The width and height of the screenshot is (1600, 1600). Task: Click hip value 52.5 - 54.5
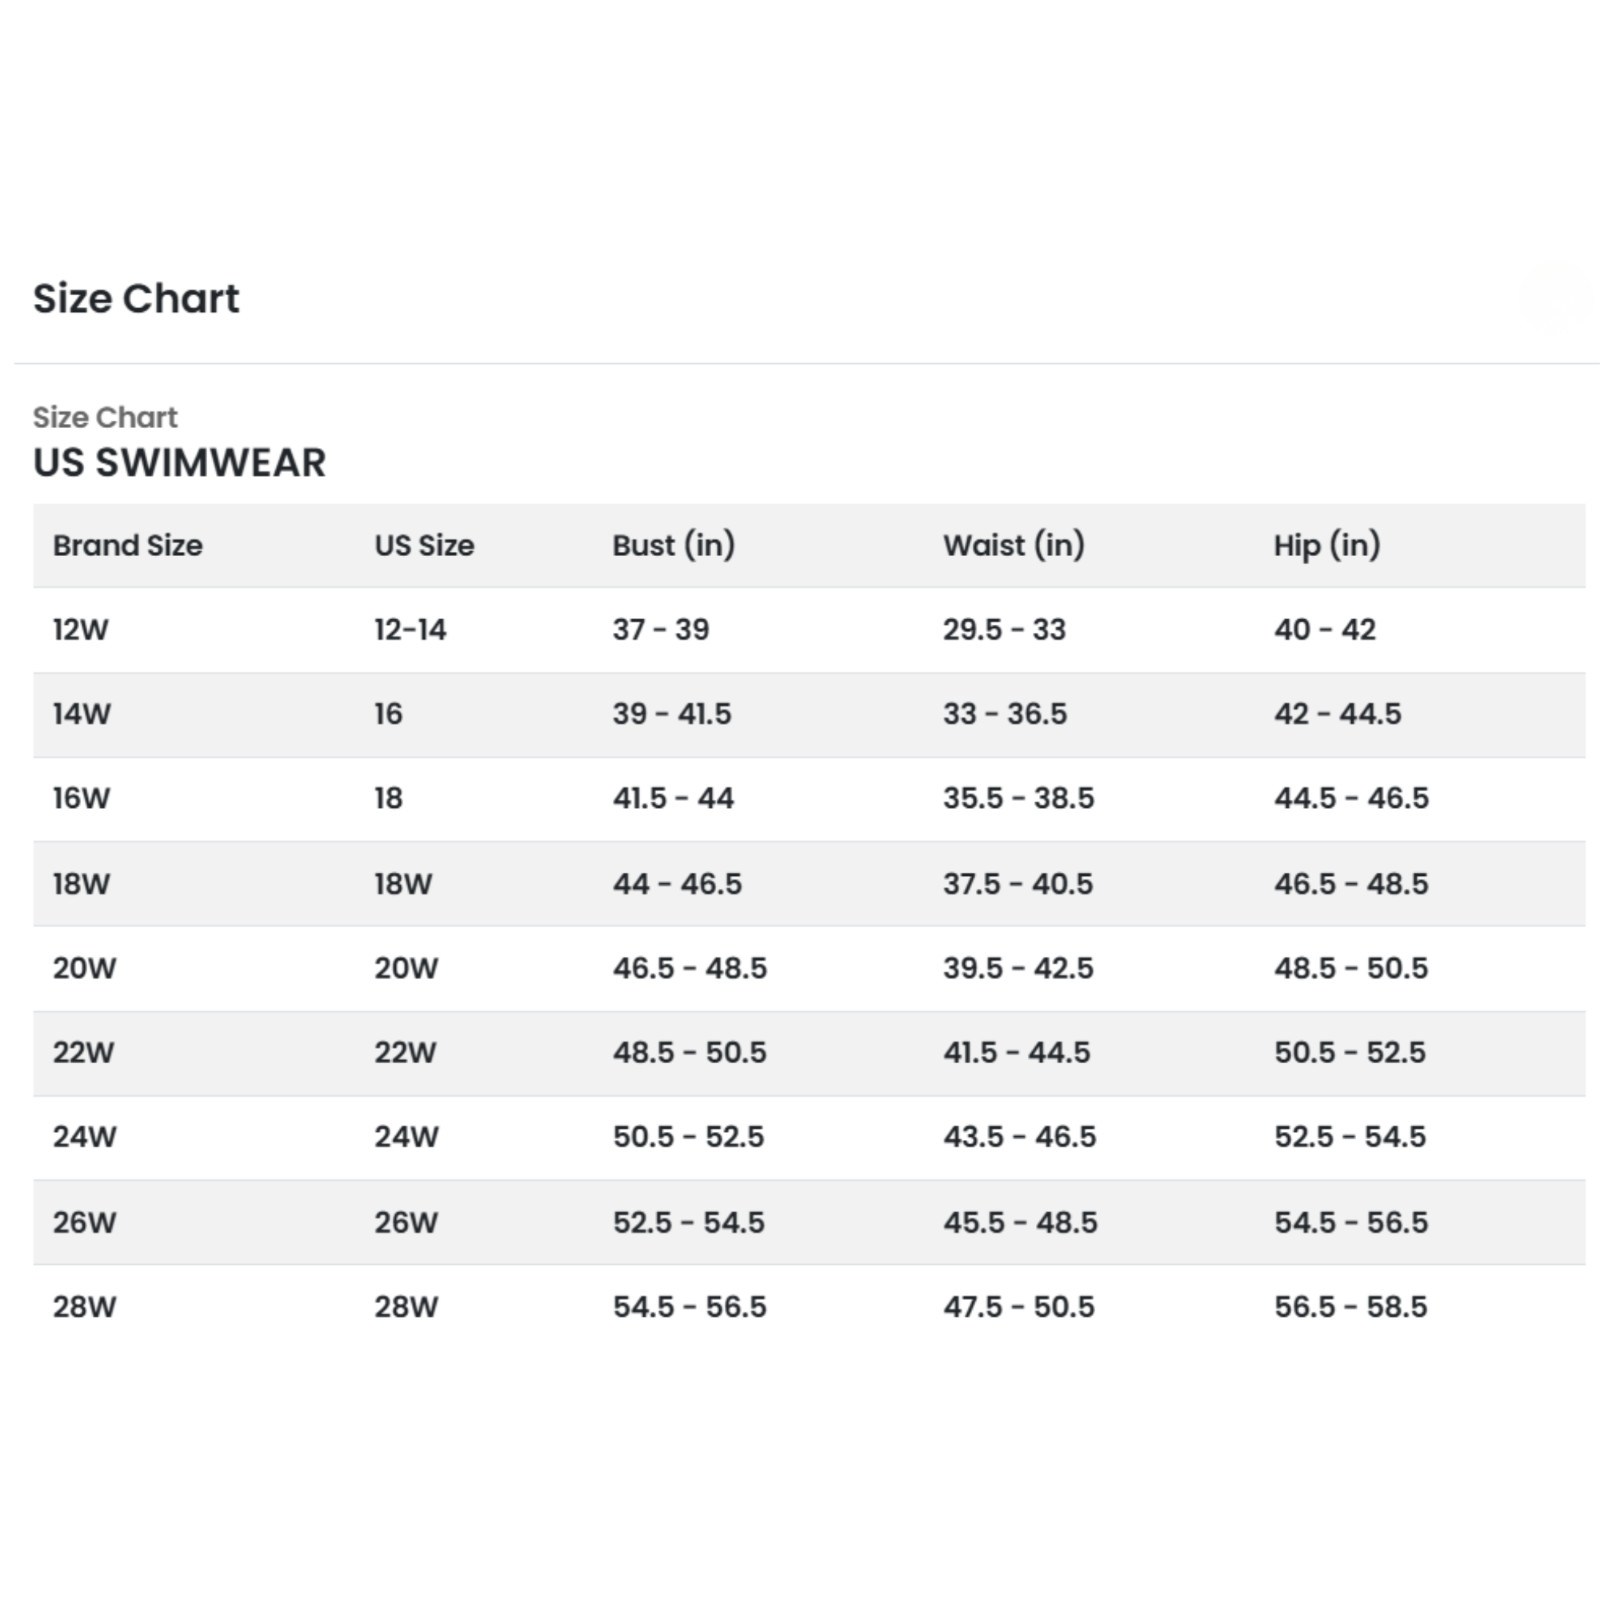(x=1350, y=1136)
